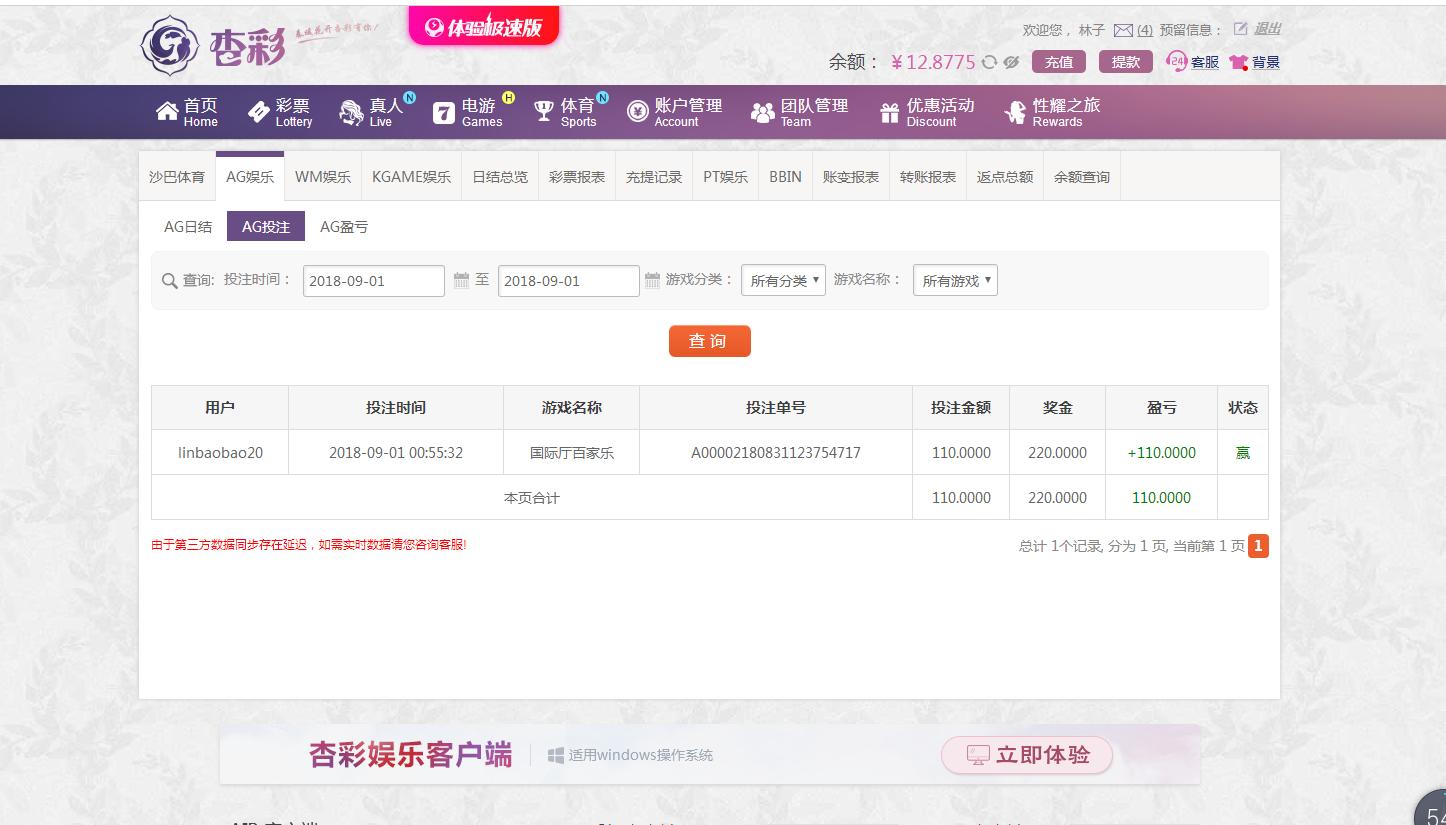Open the envelope message icon near 欢迎您
The width and height of the screenshot is (1446, 825).
tap(1122, 29)
